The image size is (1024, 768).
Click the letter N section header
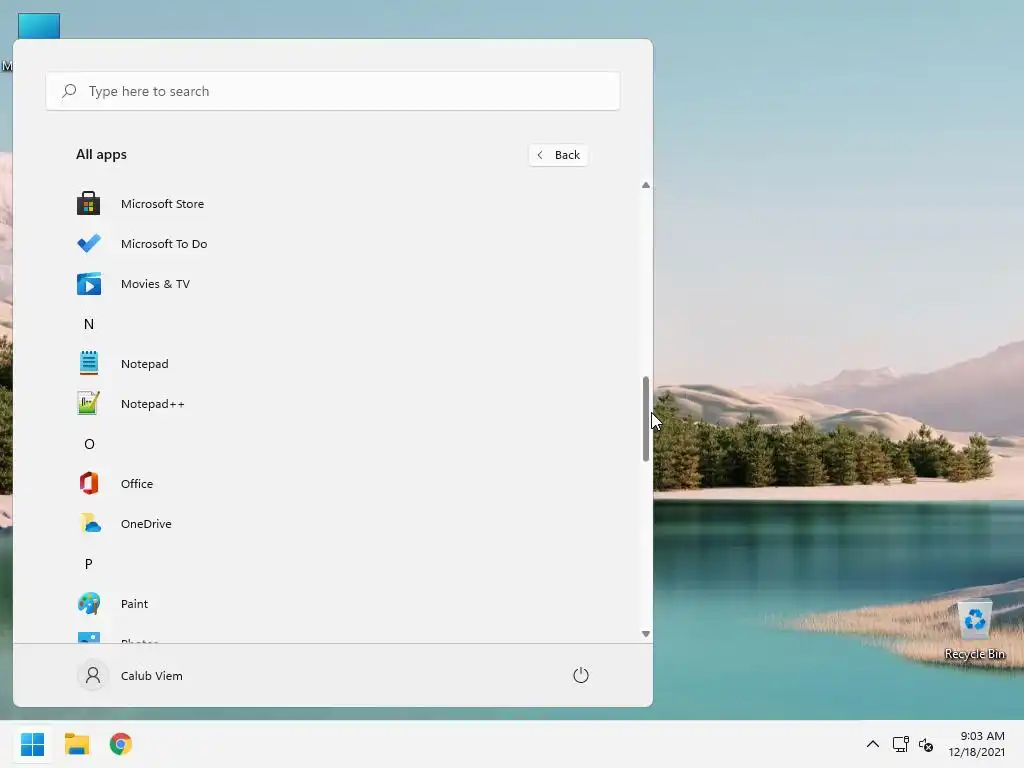coord(89,324)
